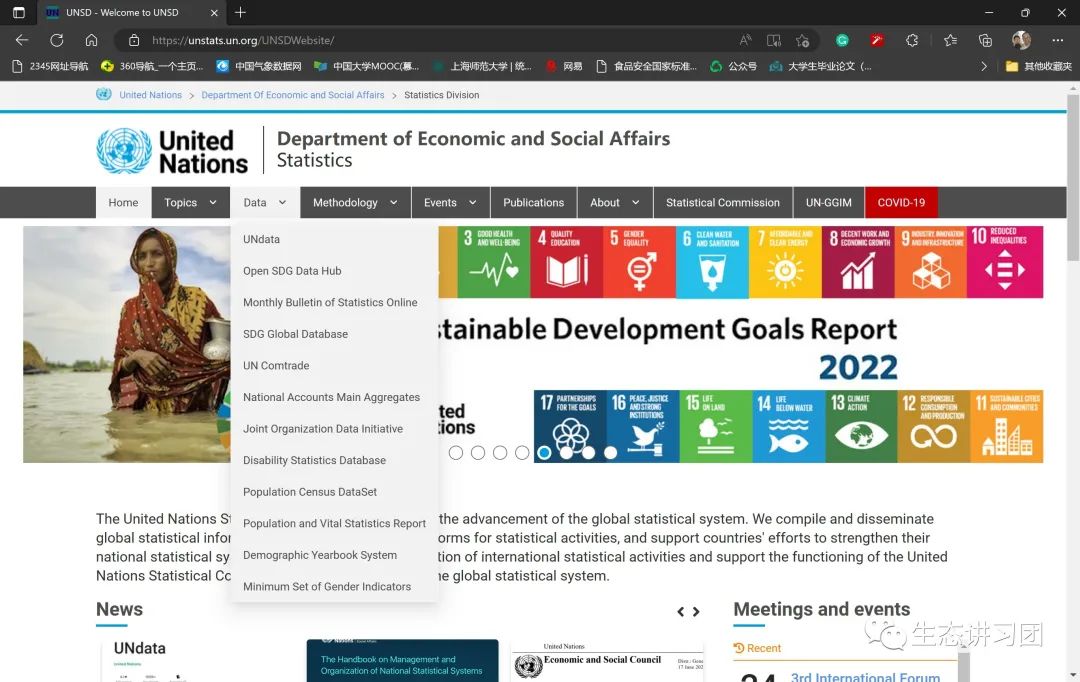Open the tab actions menu icon
This screenshot has width=1080, height=682.
click(x=19, y=12)
